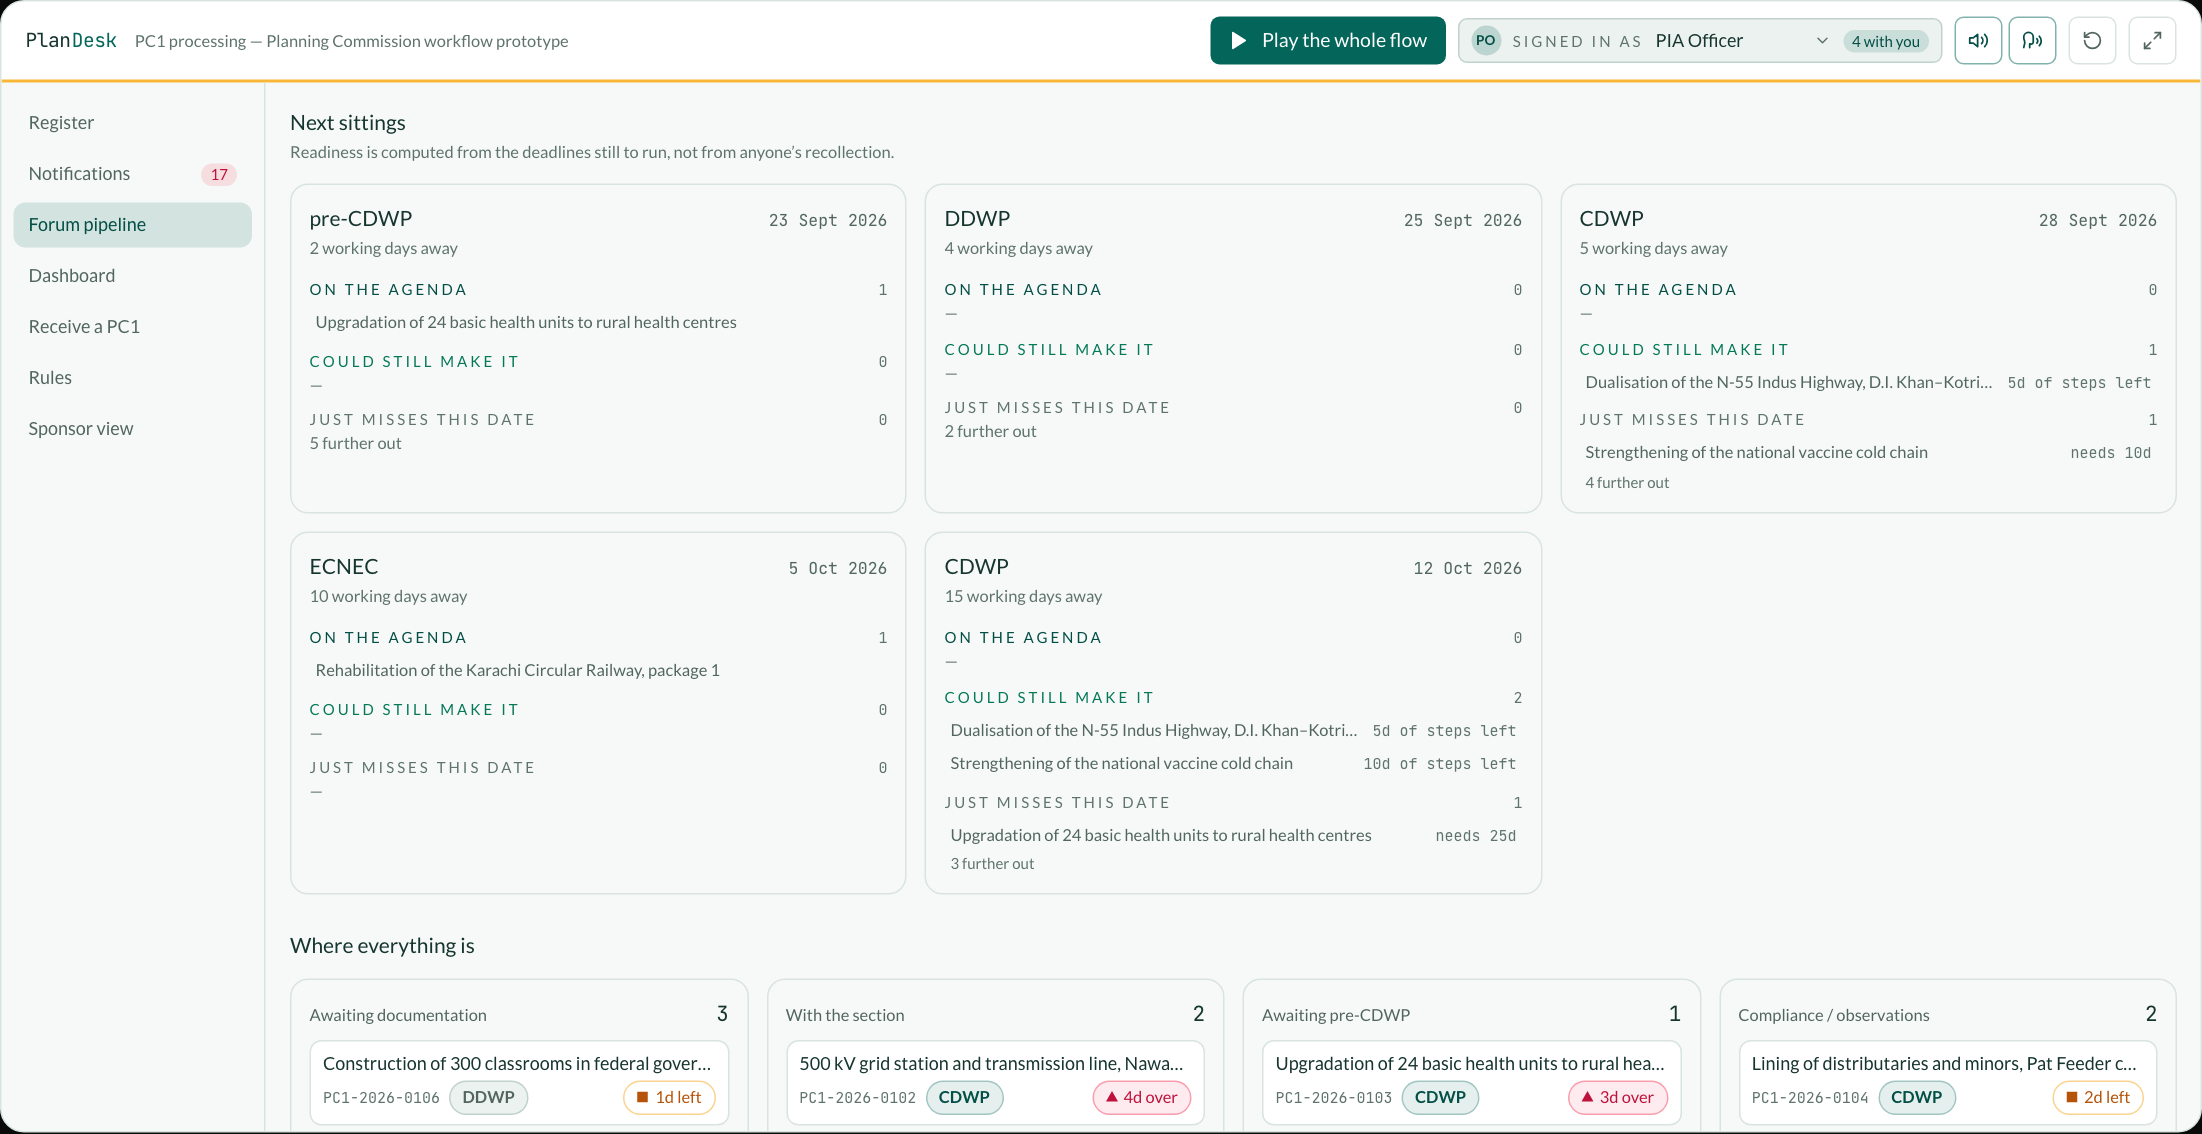Open Lining of distributaries card
Viewport: 2202px width, 1134px height.
(1948, 1083)
